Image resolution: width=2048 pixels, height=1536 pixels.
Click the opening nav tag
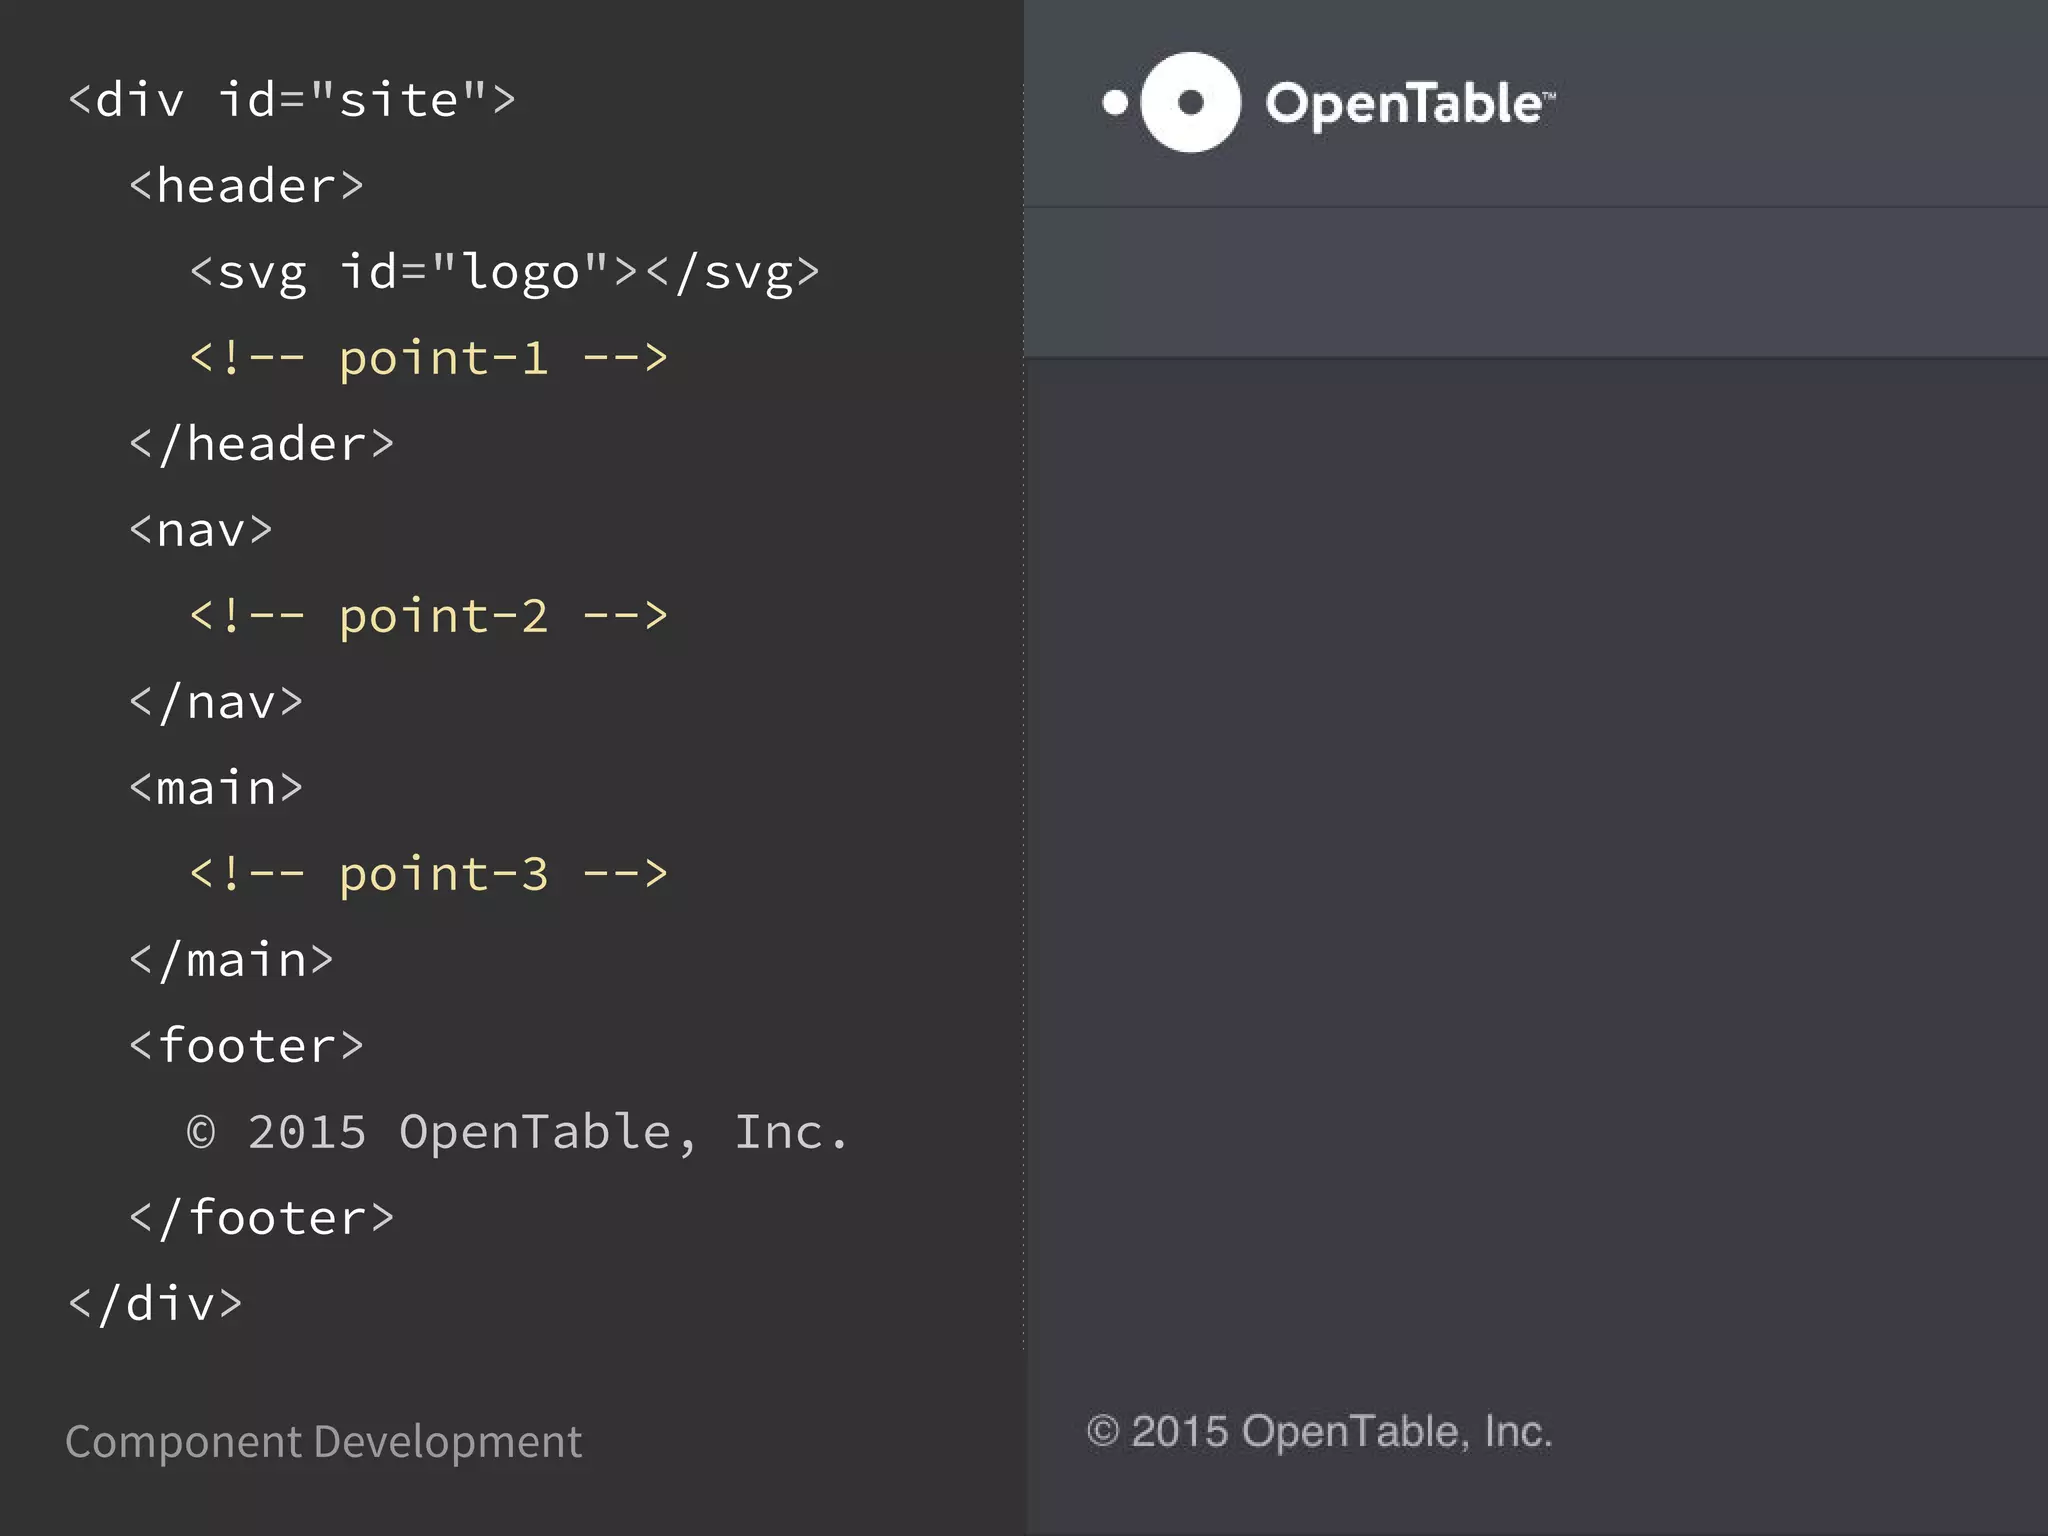point(200,530)
